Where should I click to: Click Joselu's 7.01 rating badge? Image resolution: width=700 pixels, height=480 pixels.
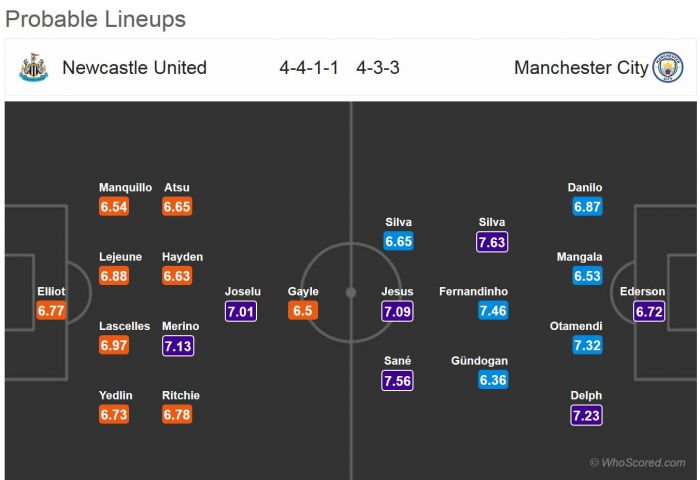coord(242,311)
